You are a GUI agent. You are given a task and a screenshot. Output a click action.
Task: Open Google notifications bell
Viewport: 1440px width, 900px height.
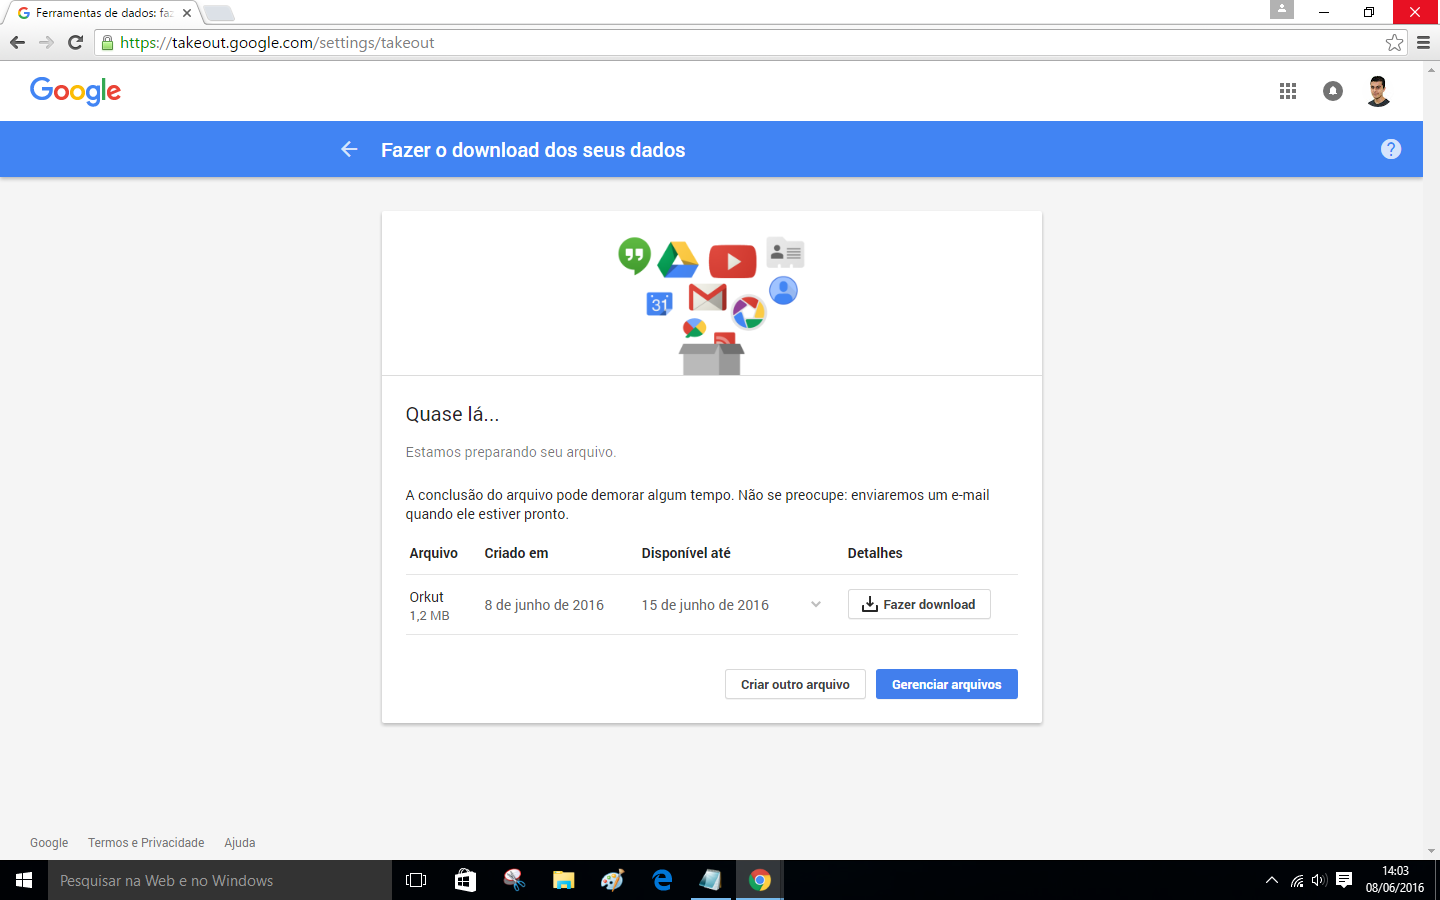[1333, 91]
